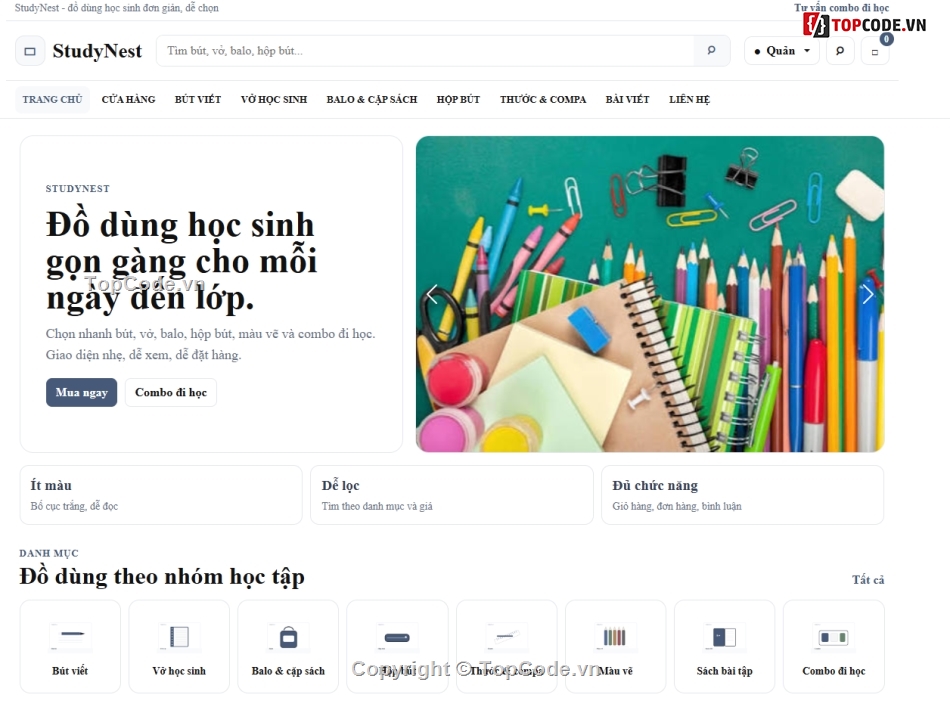This screenshot has width=950, height=704.
Task: Select the Balo & cặp sách icon
Action: 288,637
